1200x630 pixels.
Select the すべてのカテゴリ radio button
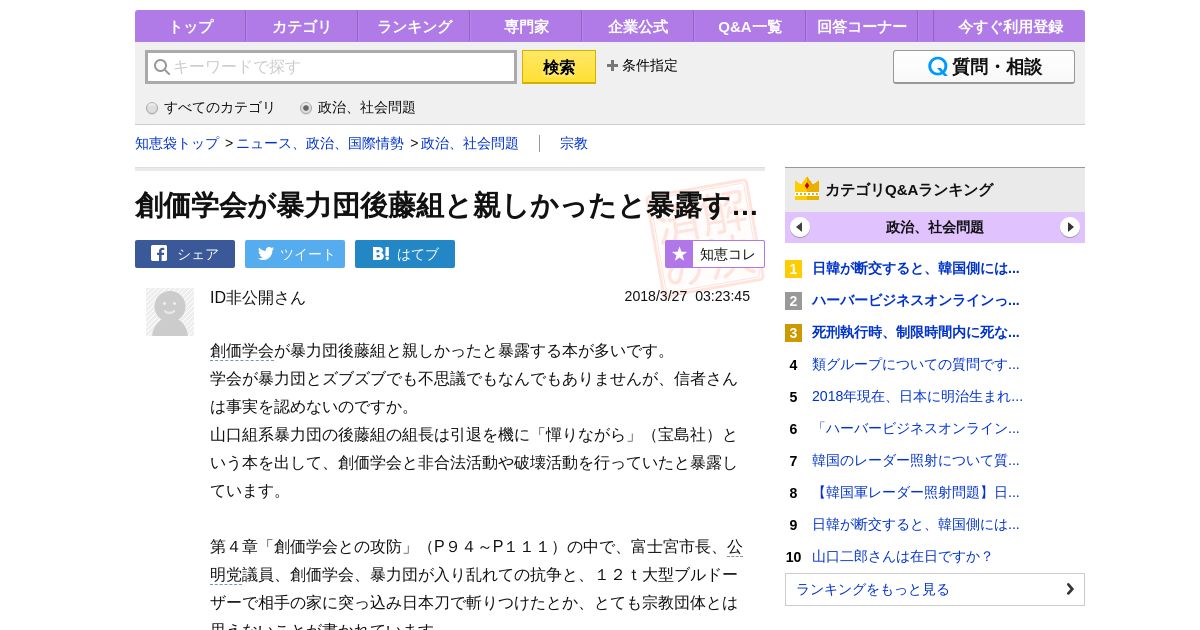point(152,108)
